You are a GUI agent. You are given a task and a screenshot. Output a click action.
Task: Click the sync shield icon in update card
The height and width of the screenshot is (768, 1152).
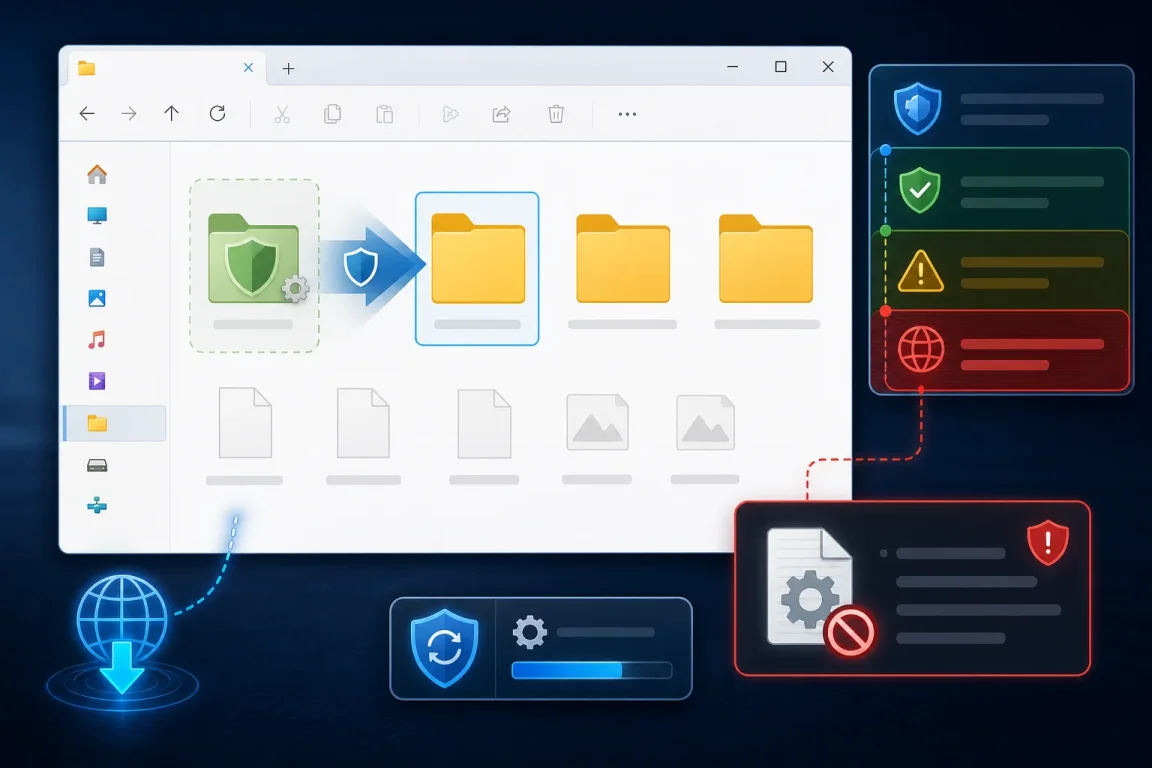444,648
